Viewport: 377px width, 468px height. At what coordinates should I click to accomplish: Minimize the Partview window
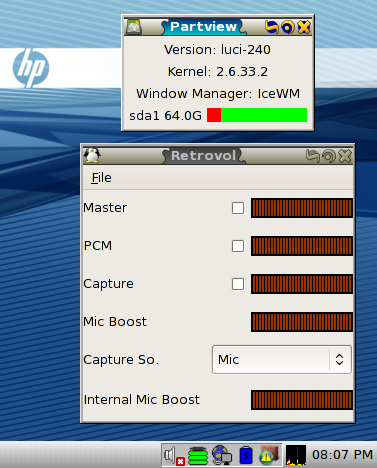[272, 27]
